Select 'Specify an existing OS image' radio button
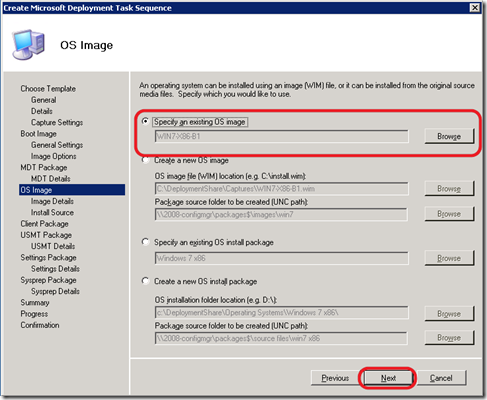The height and width of the screenshot is (400, 487). coord(145,121)
